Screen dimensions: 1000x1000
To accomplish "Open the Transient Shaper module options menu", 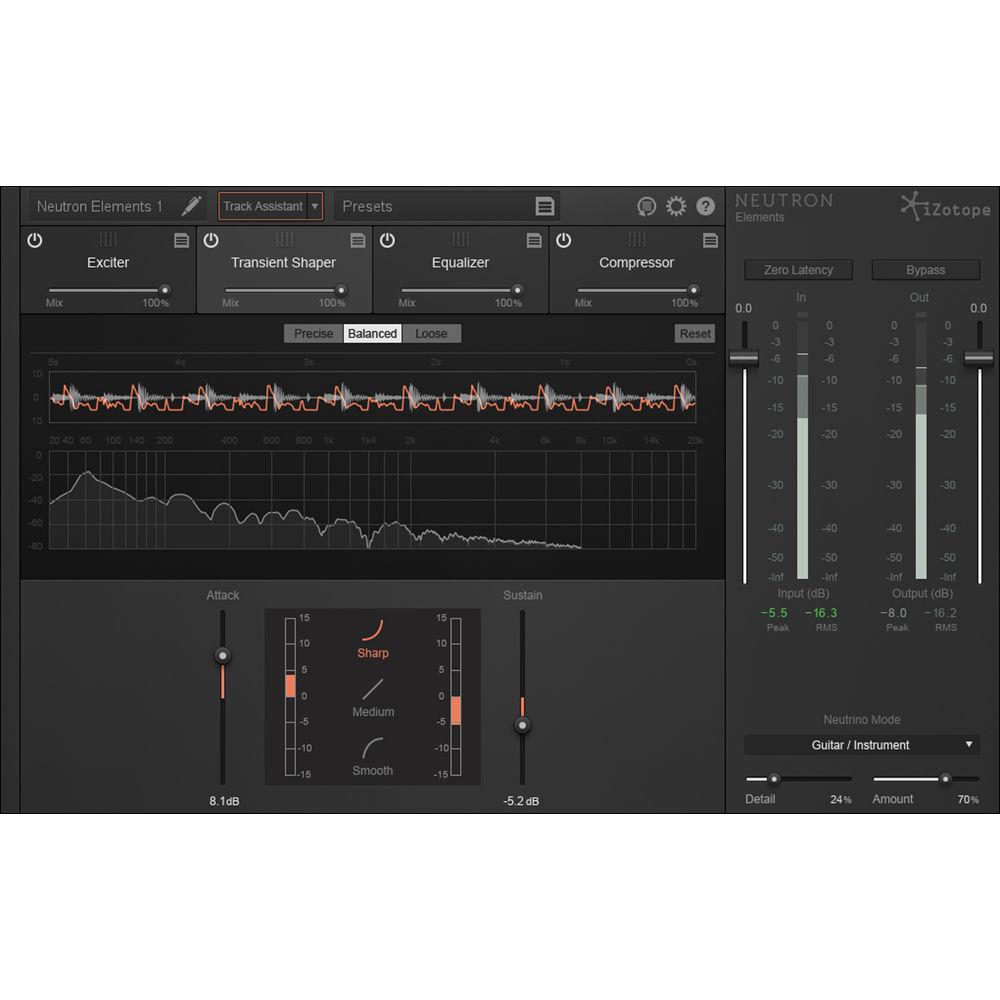I will point(357,240).
